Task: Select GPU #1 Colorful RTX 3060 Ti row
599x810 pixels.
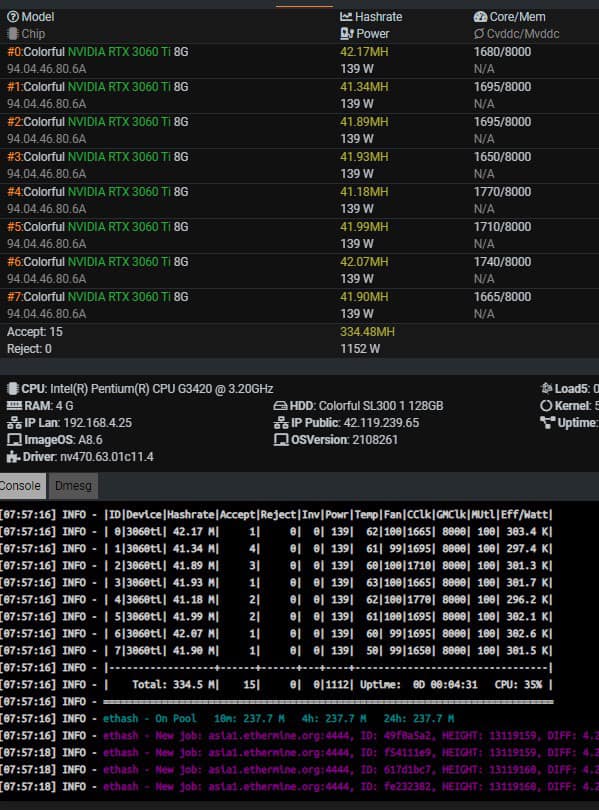Action: (x=300, y=96)
